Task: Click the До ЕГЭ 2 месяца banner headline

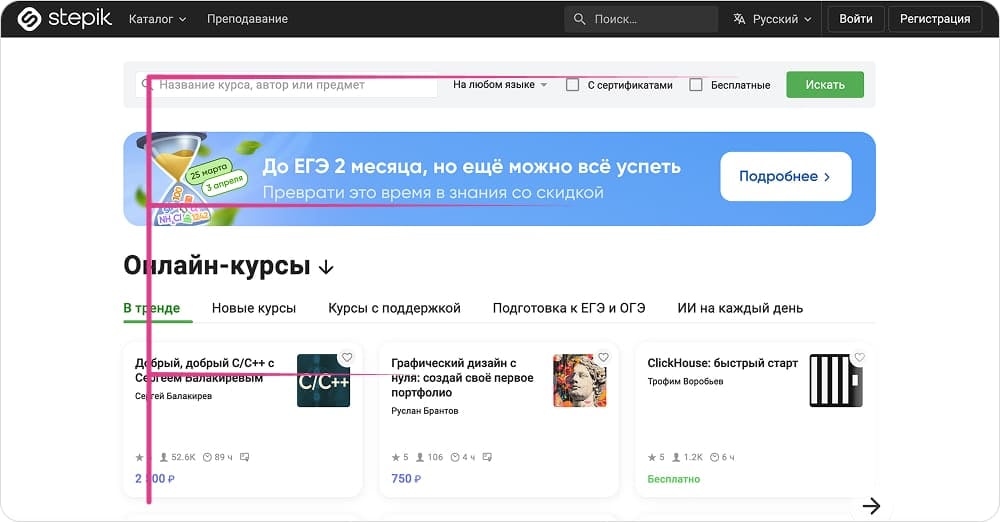Action: pos(471,167)
